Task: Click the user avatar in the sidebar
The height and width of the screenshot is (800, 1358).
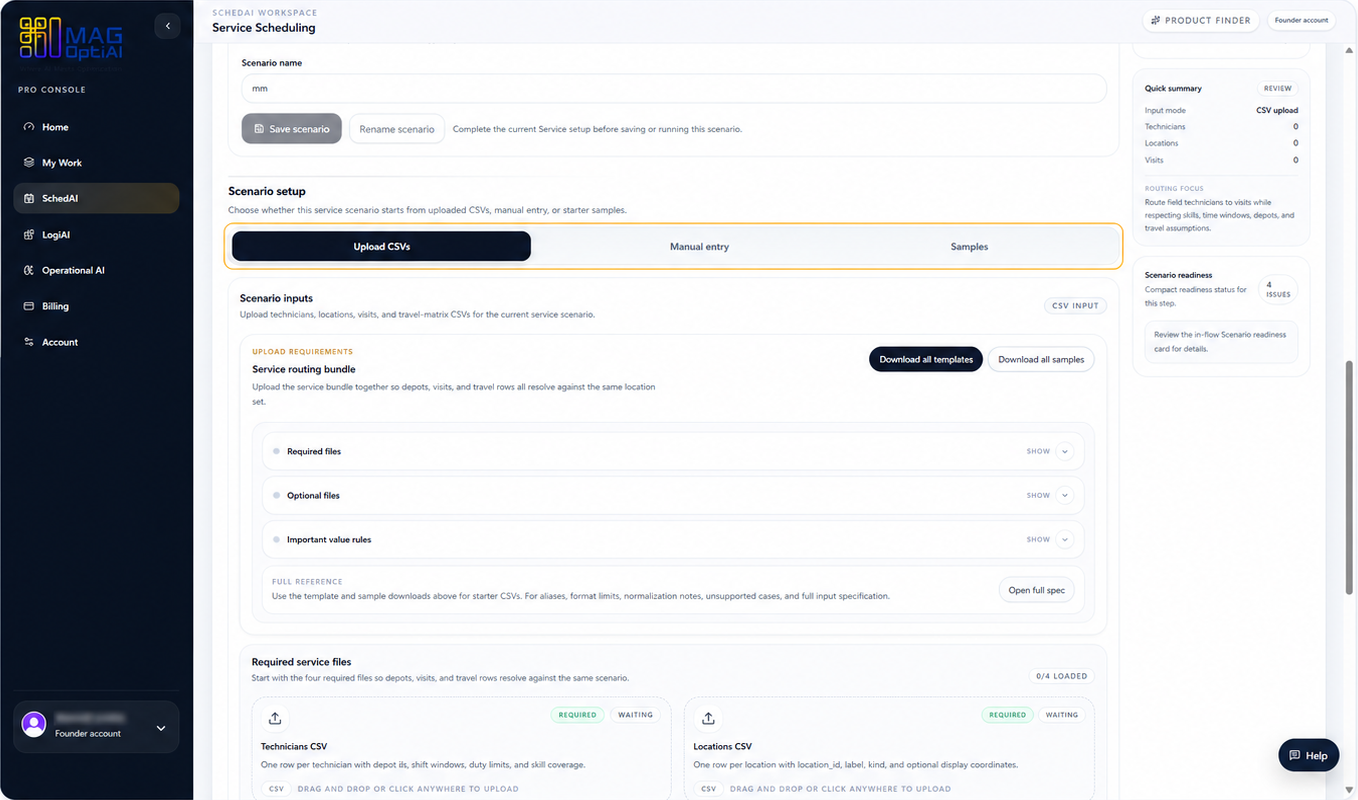Action: [x=34, y=724]
